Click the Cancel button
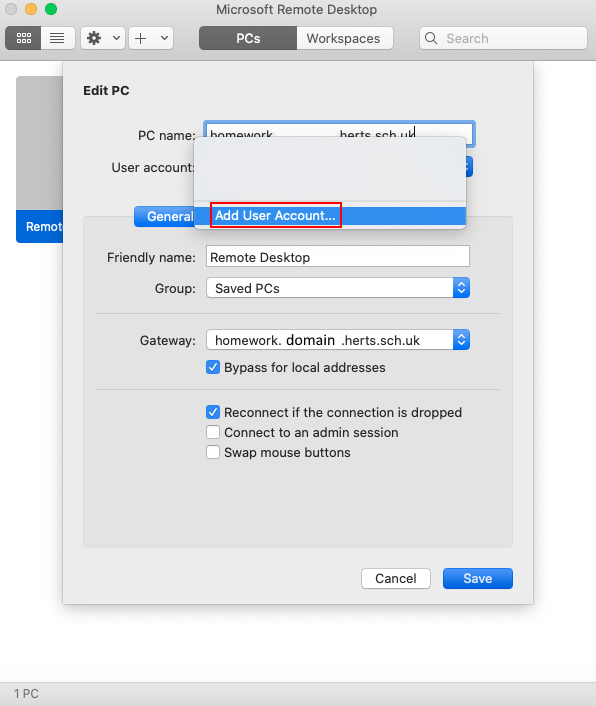596x706 pixels. 396,579
